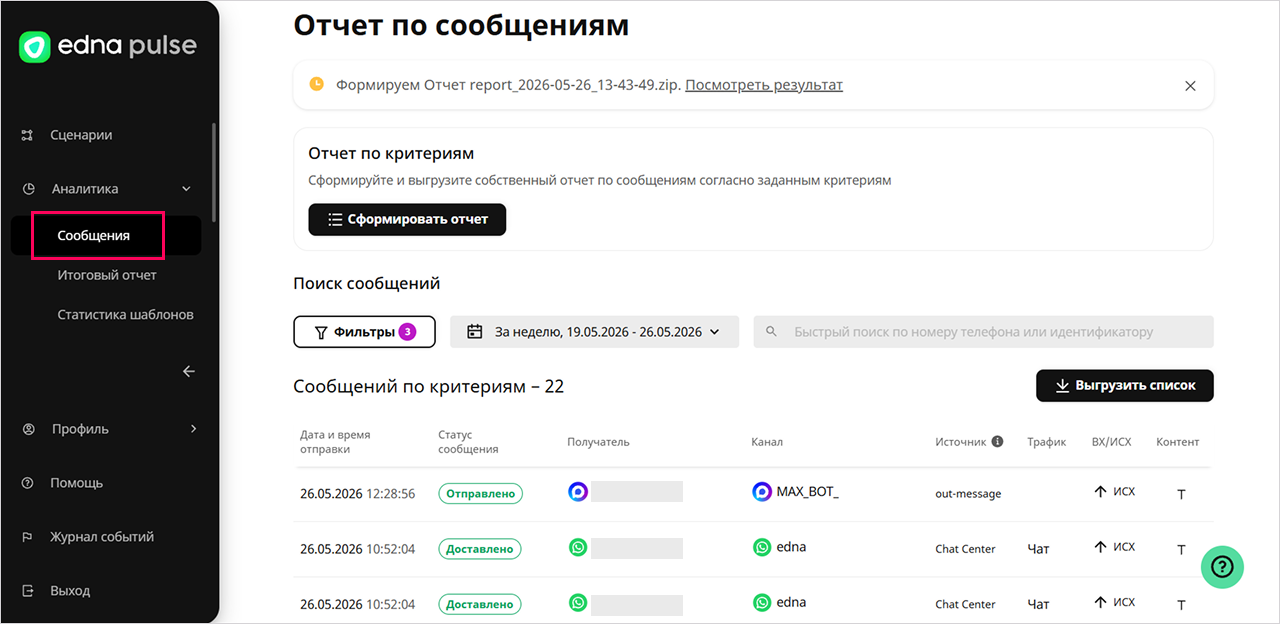Click Сообщений по критериям – 22 text
The image size is (1280, 624).
click(x=429, y=386)
